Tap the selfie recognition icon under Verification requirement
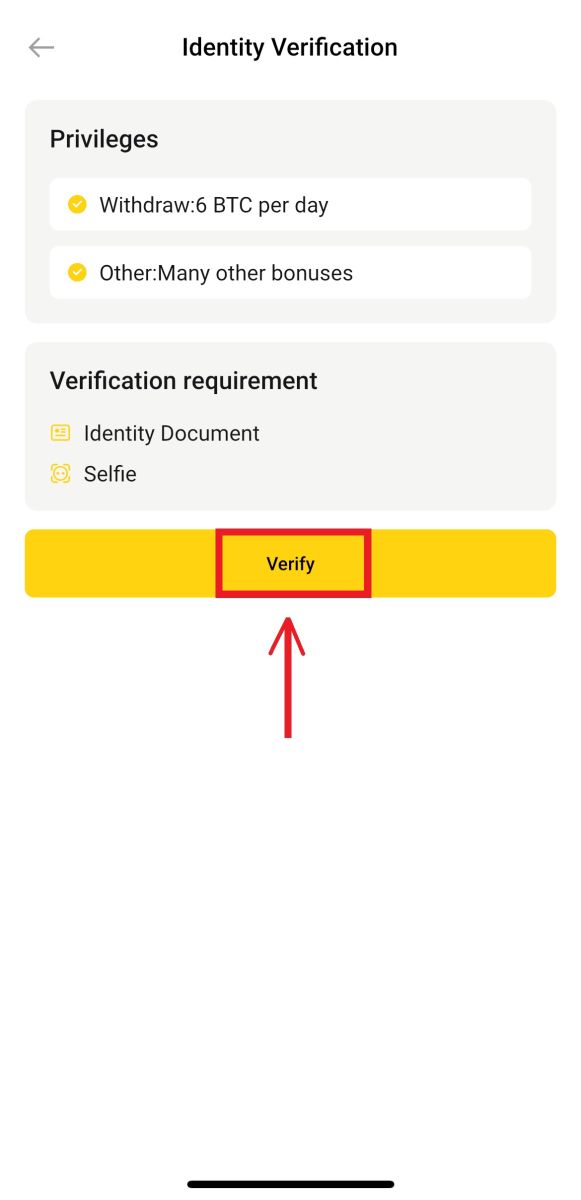 coord(60,473)
